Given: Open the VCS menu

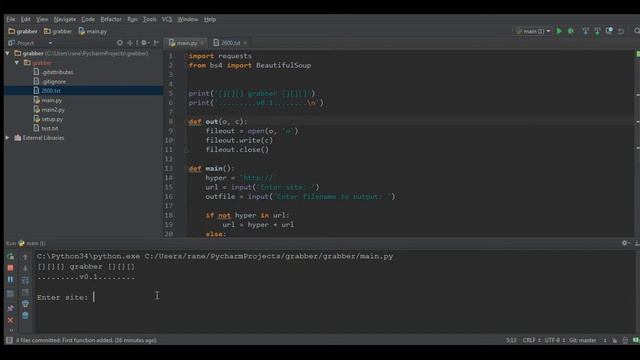Looking at the screenshot, I should tap(167, 19).
